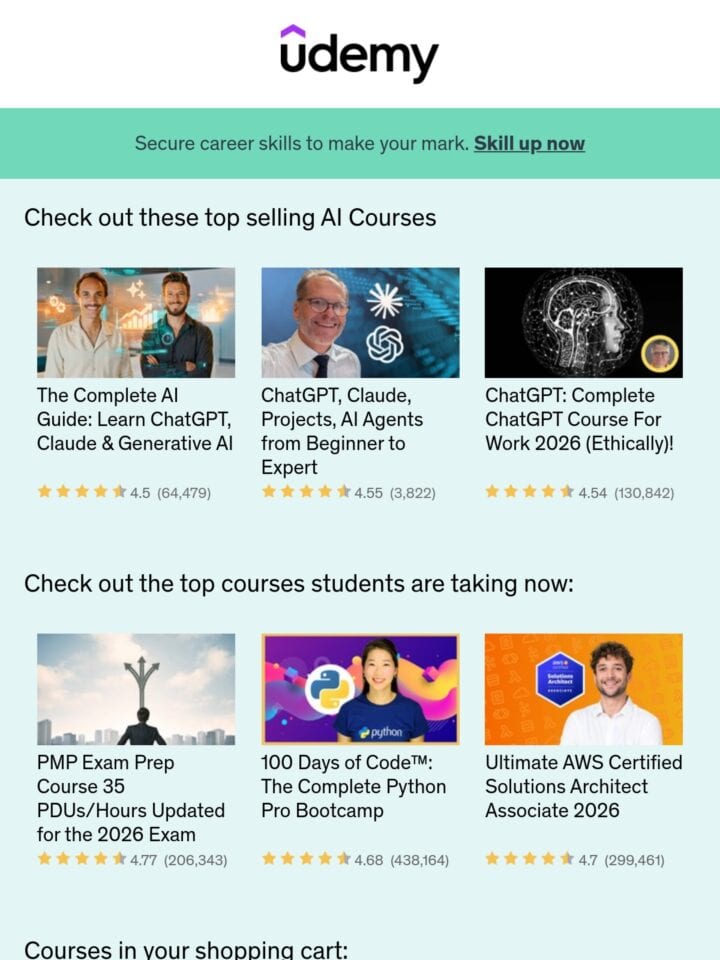The image size is (720, 960).
Task: Click ChatGPT, Claude, Projects, AI Agents title
Action: pyautogui.click(x=342, y=431)
